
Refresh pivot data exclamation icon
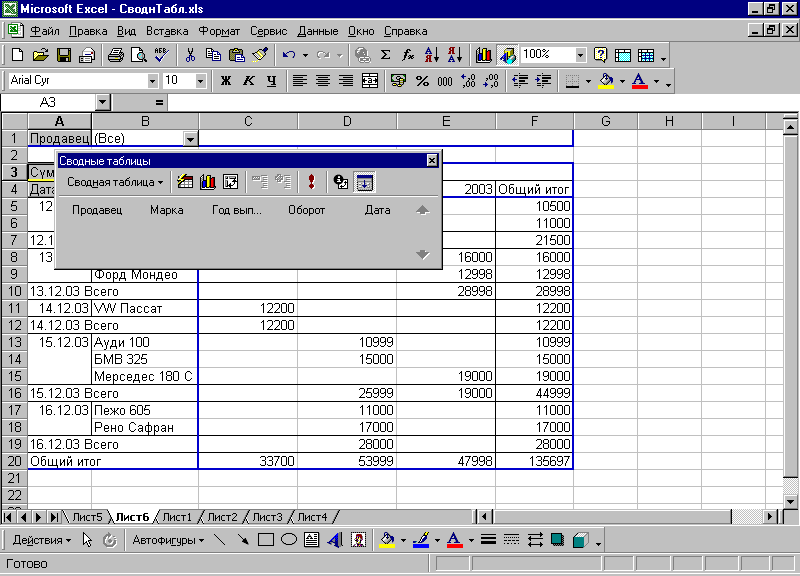(311, 182)
